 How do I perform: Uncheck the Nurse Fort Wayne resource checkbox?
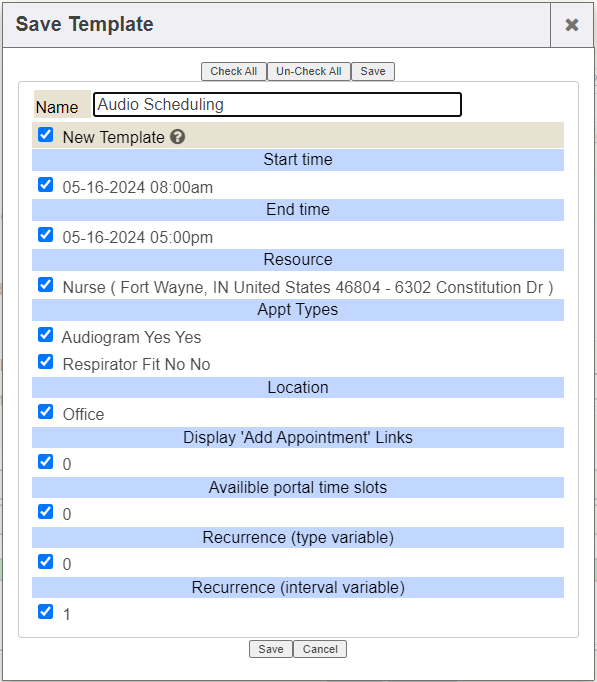(x=46, y=285)
